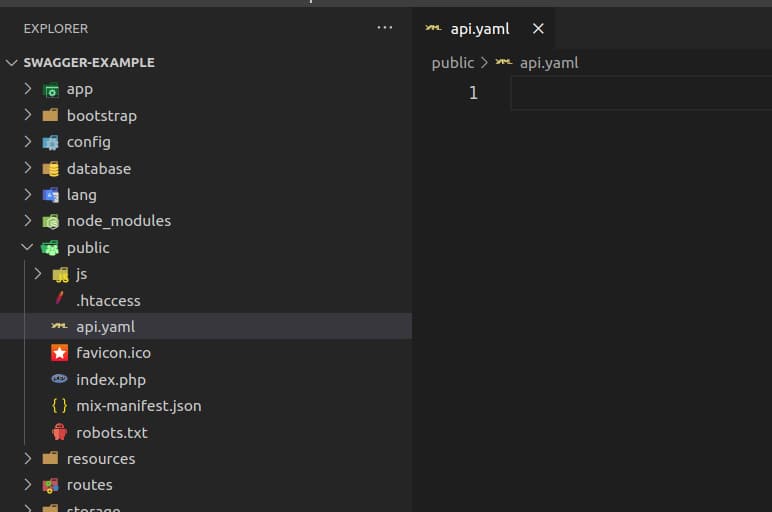Click the bootstrap folder icon
The width and height of the screenshot is (772, 512).
(50, 115)
